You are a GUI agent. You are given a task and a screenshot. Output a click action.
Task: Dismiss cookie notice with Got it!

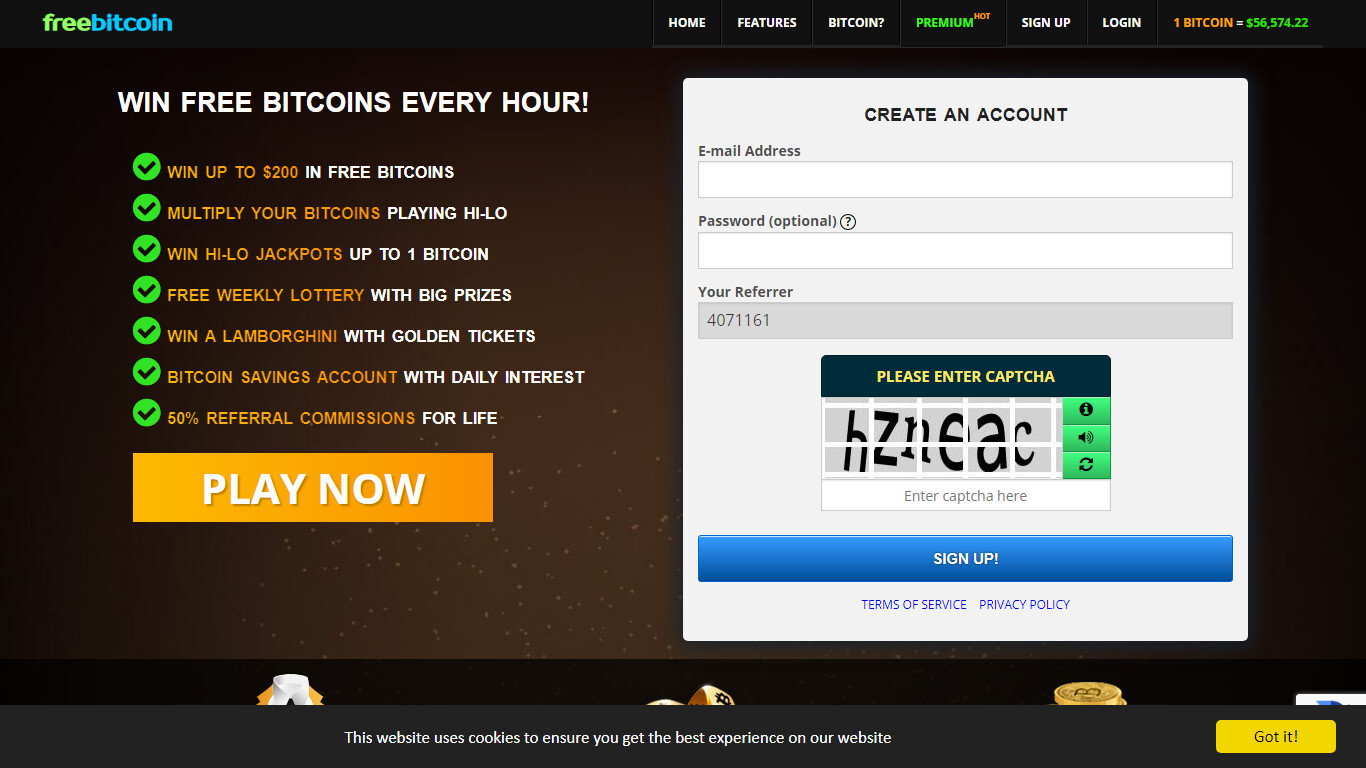[1276, 737]
